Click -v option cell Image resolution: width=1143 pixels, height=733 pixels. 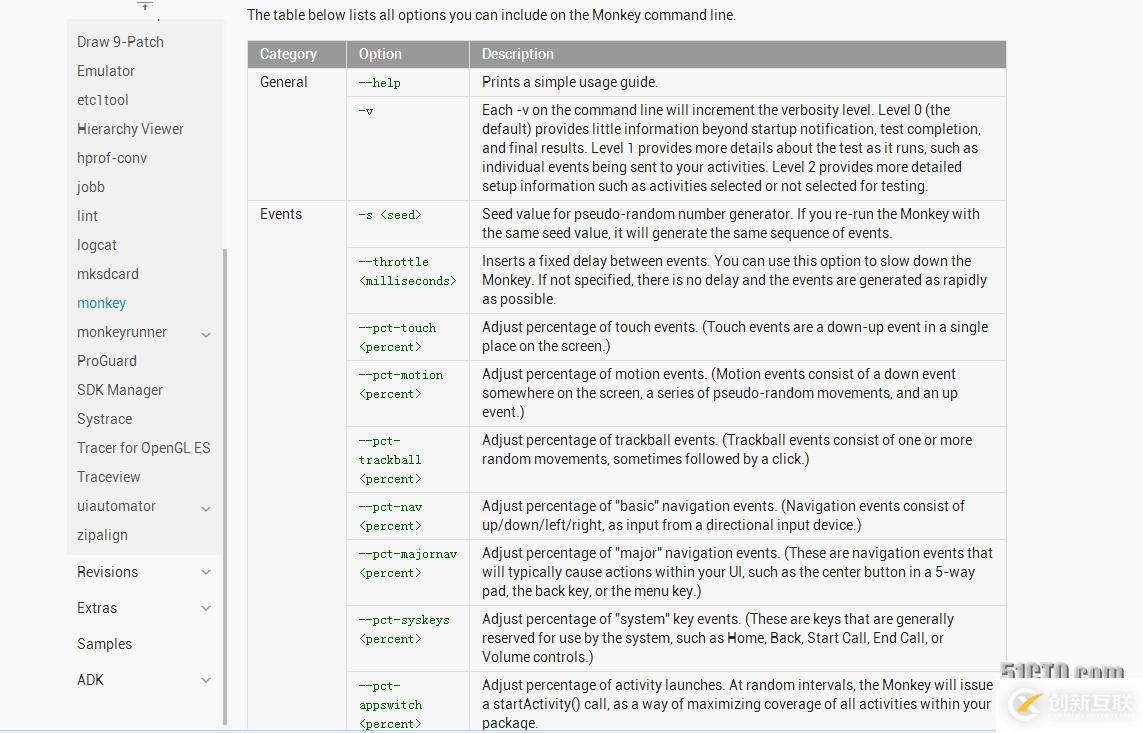(x=407, y=149)
